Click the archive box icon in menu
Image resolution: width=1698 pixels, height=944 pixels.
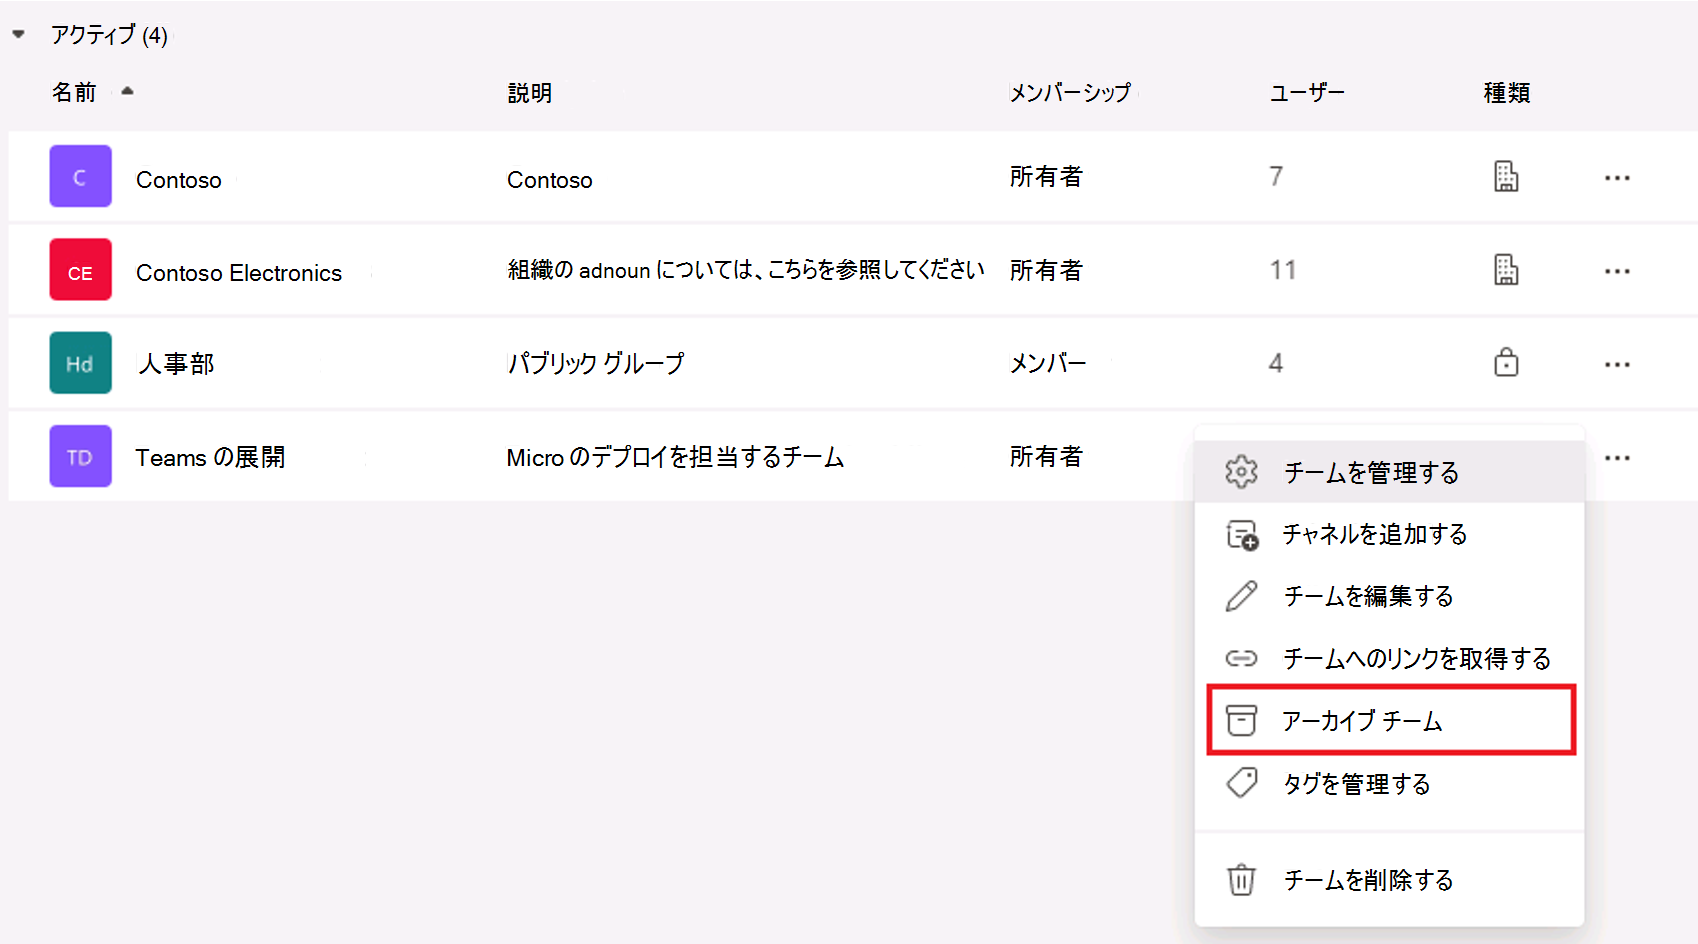1241,720
